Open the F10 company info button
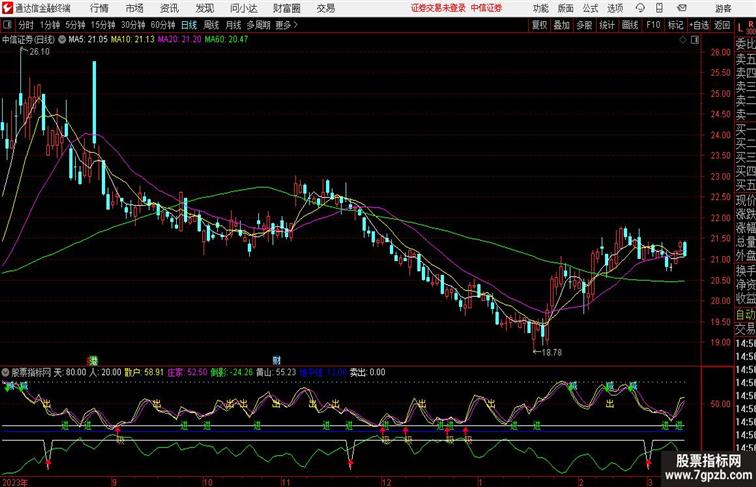This screenshot has height=487, width=756. coord(653,25)
